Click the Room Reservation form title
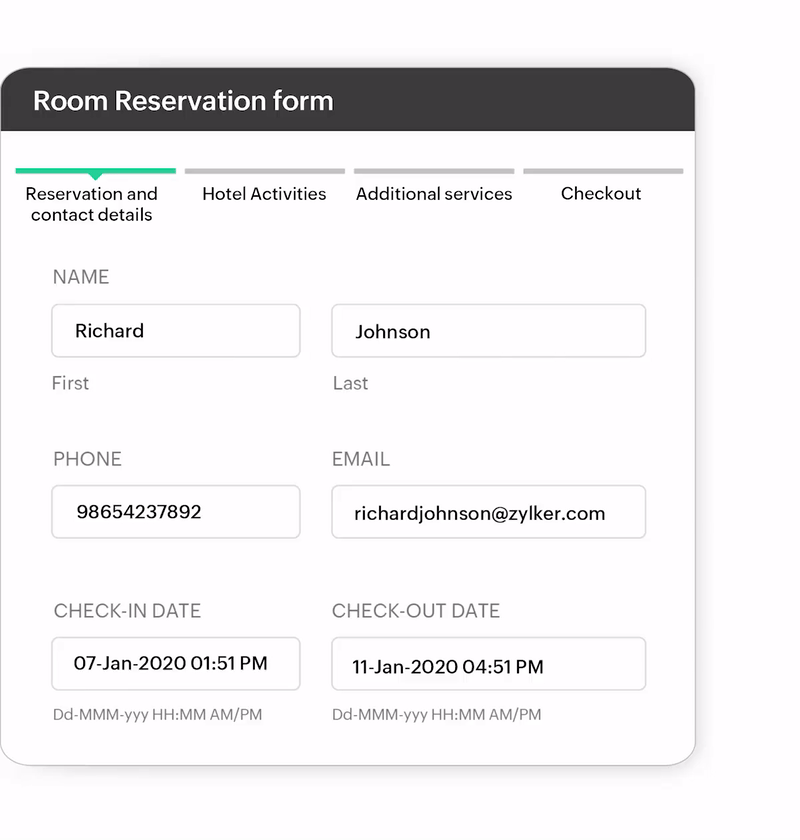Viewport: 800px width, 840px height. (183, 101)
